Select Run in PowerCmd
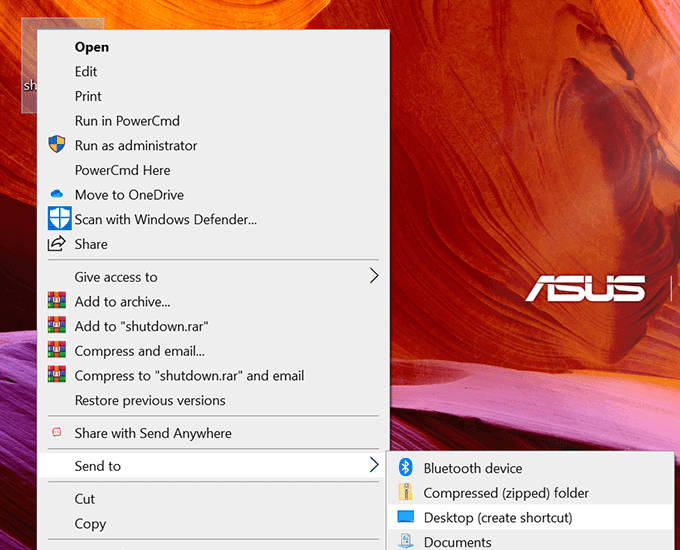Image resolution: width=680 pixels, height=550 pixels. pos(213,121)
